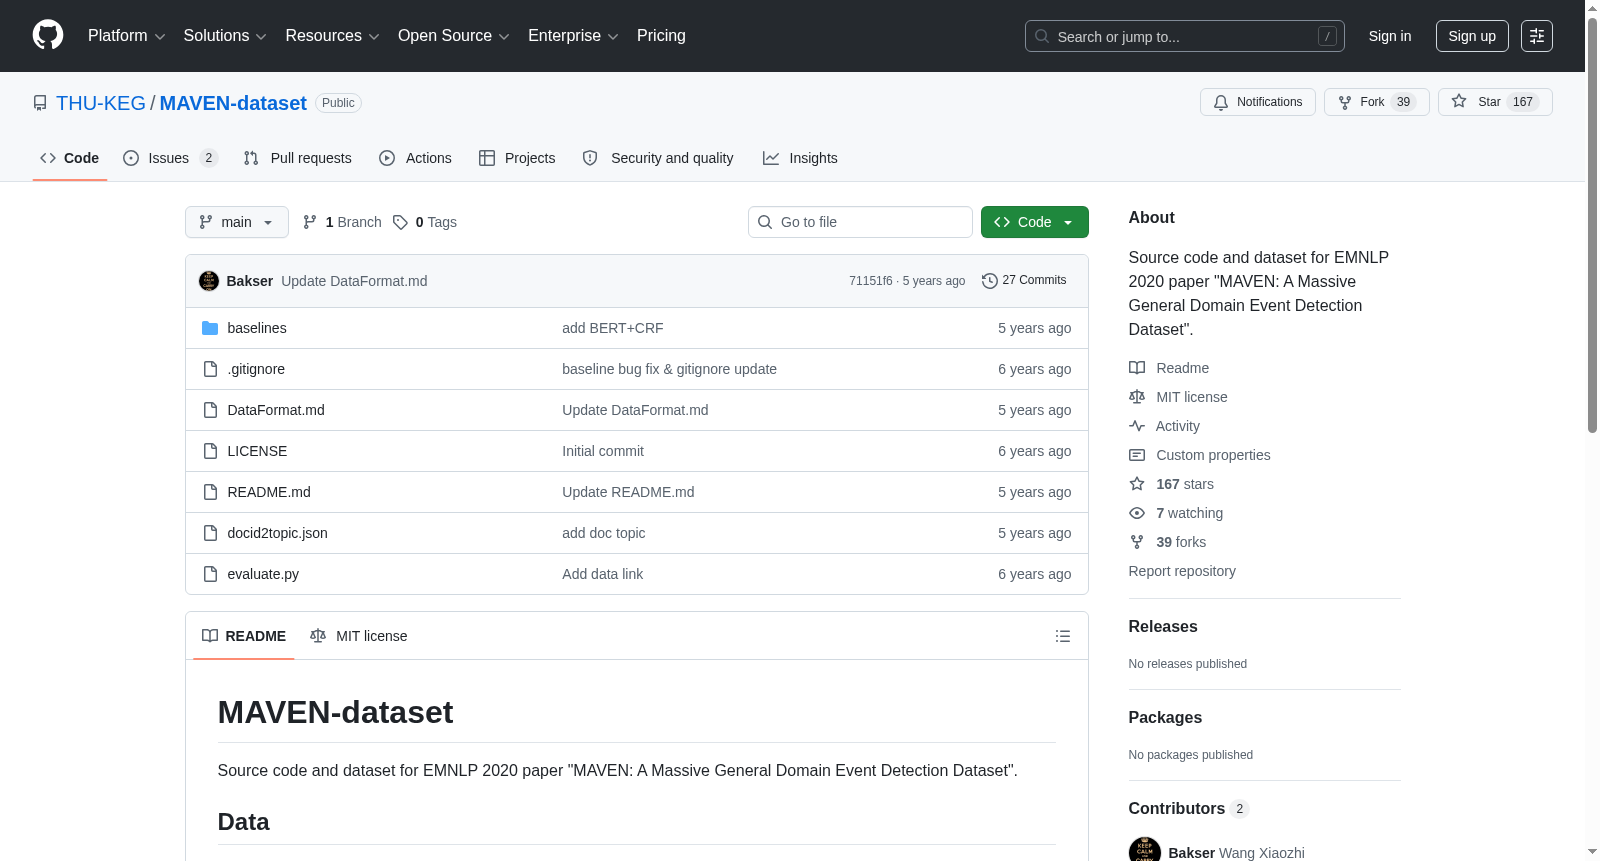
Task: Open the Pull requests tab
Action: pos(298,158)
